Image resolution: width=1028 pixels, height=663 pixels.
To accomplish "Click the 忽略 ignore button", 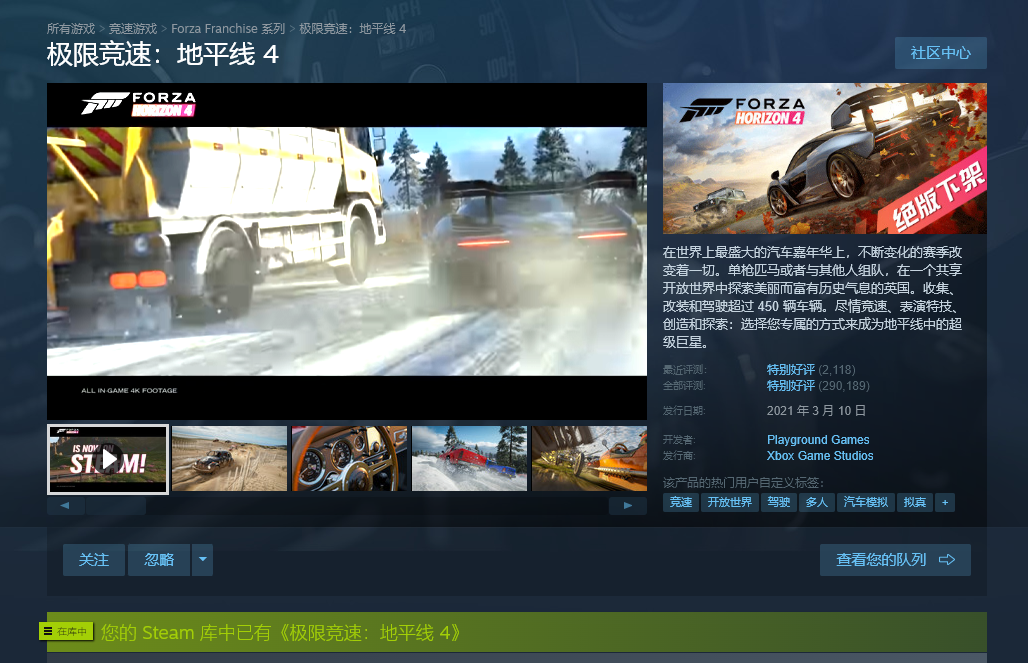I will pos(159,559).
